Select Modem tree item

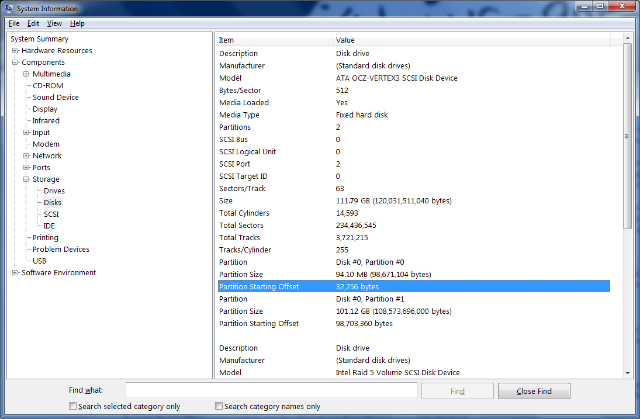46,144
